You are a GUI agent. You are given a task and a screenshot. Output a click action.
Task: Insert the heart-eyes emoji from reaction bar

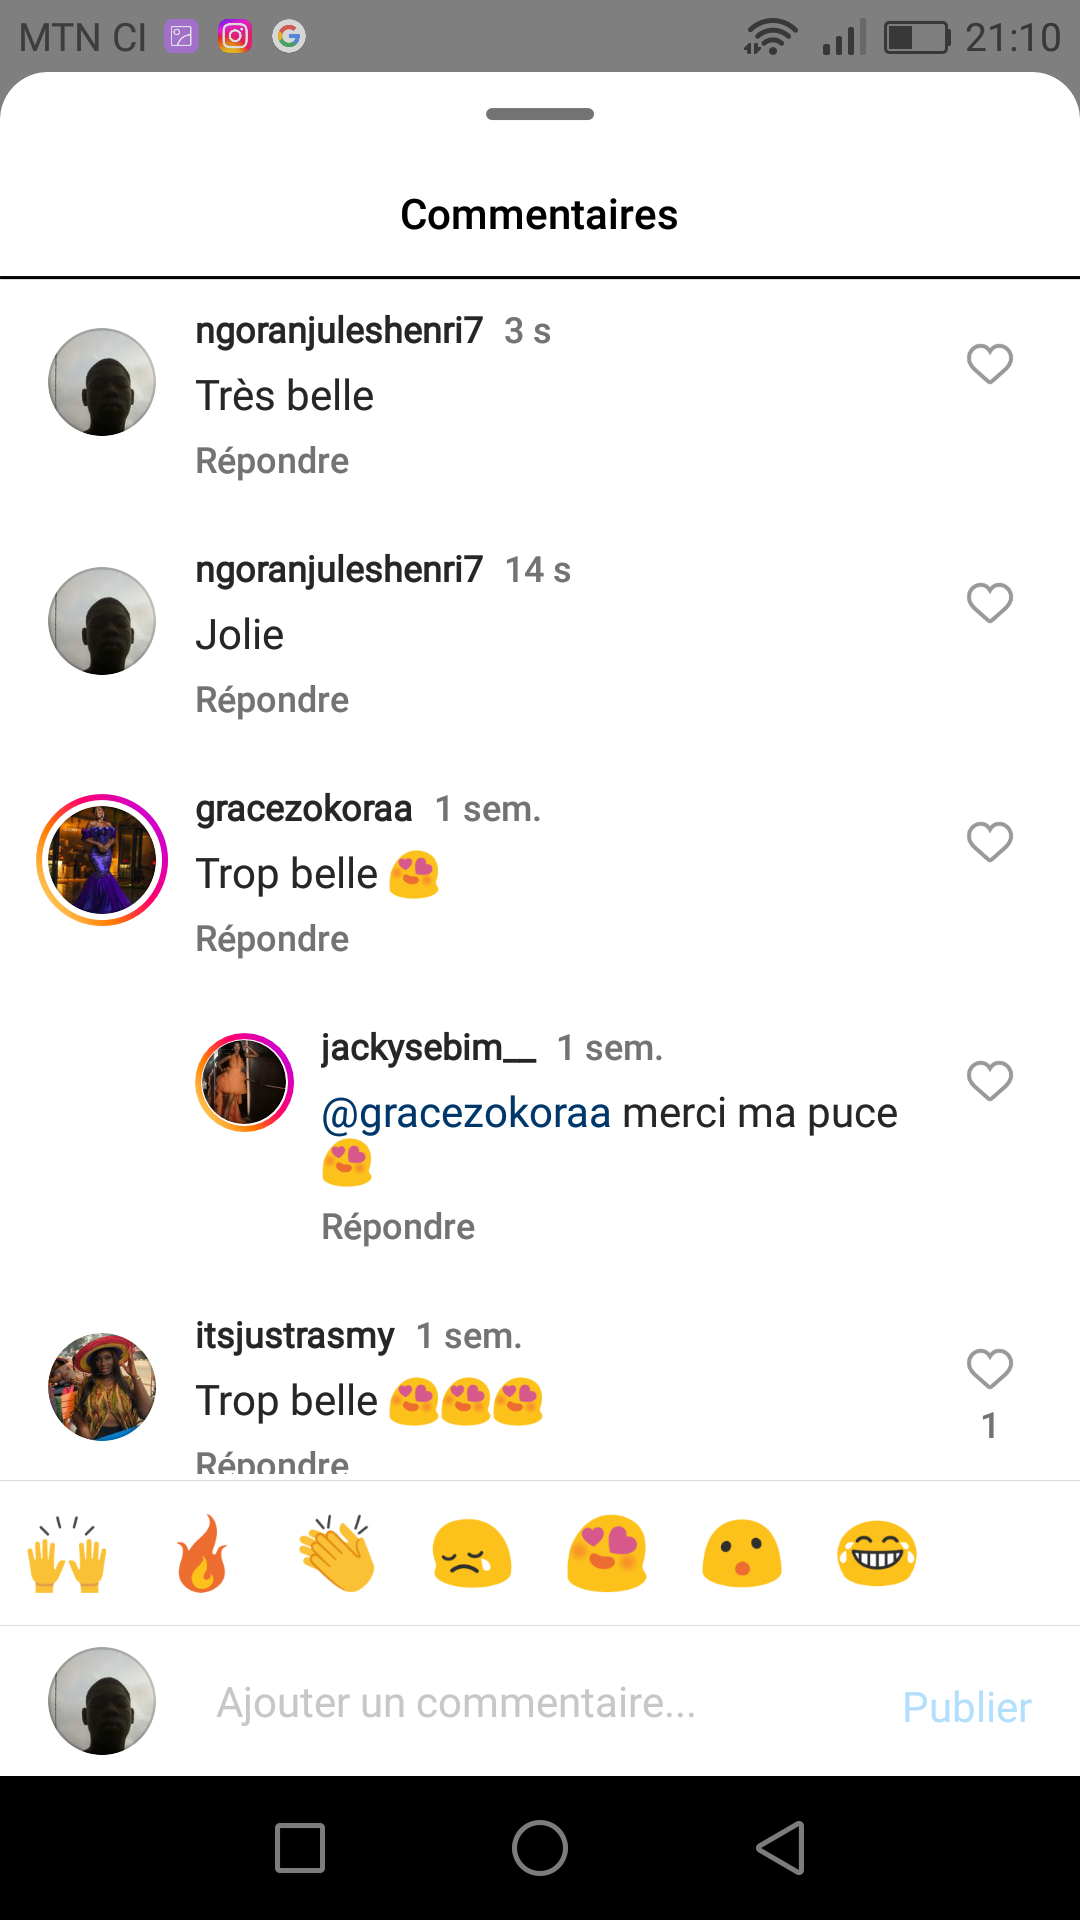pyautogui.click(x=607, y=1554)
